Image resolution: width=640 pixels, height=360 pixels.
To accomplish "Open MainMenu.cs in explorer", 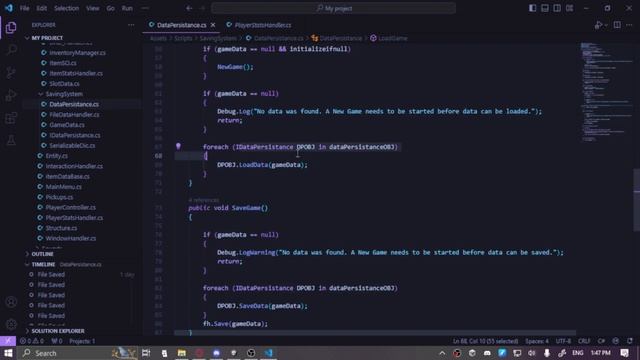I will point(63,187).
